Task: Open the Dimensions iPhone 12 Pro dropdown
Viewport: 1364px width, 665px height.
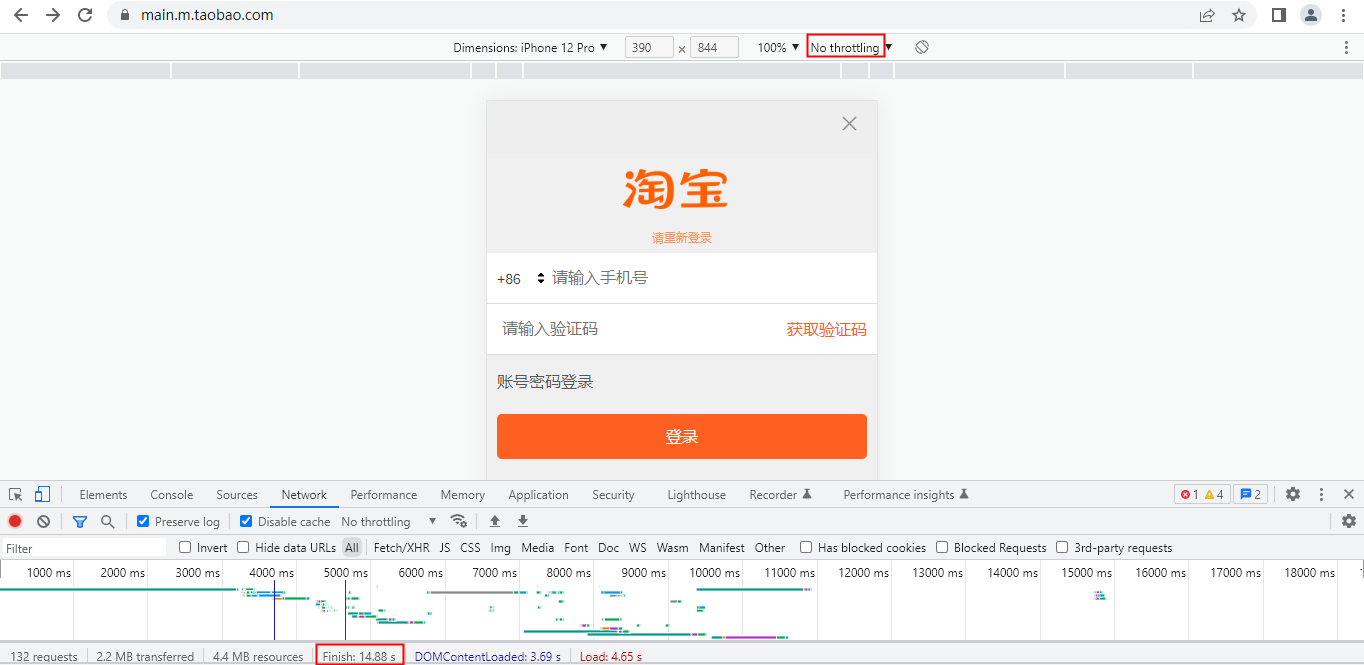Action: 530,47
